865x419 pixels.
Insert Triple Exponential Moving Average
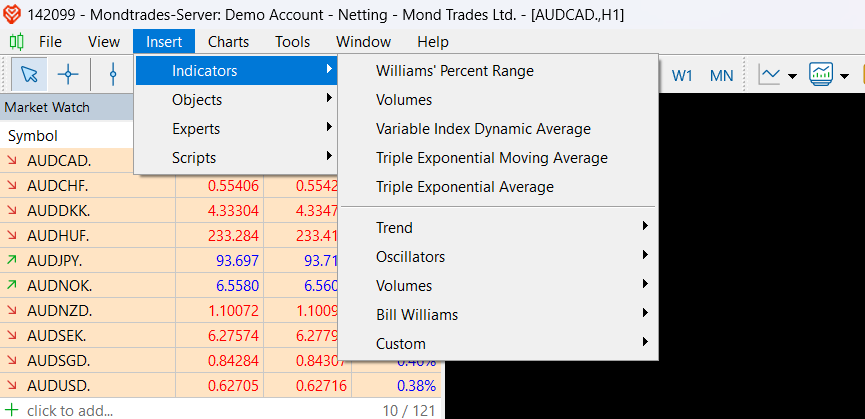491,158
